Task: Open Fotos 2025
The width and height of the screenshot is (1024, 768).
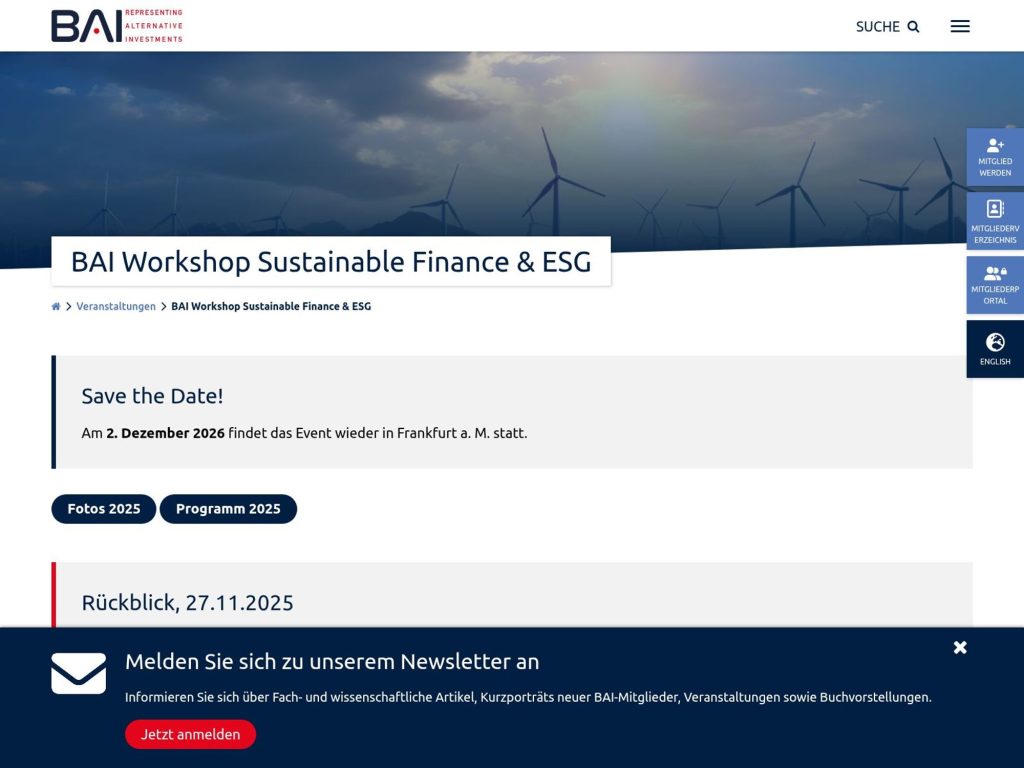Action: (103, 509)
